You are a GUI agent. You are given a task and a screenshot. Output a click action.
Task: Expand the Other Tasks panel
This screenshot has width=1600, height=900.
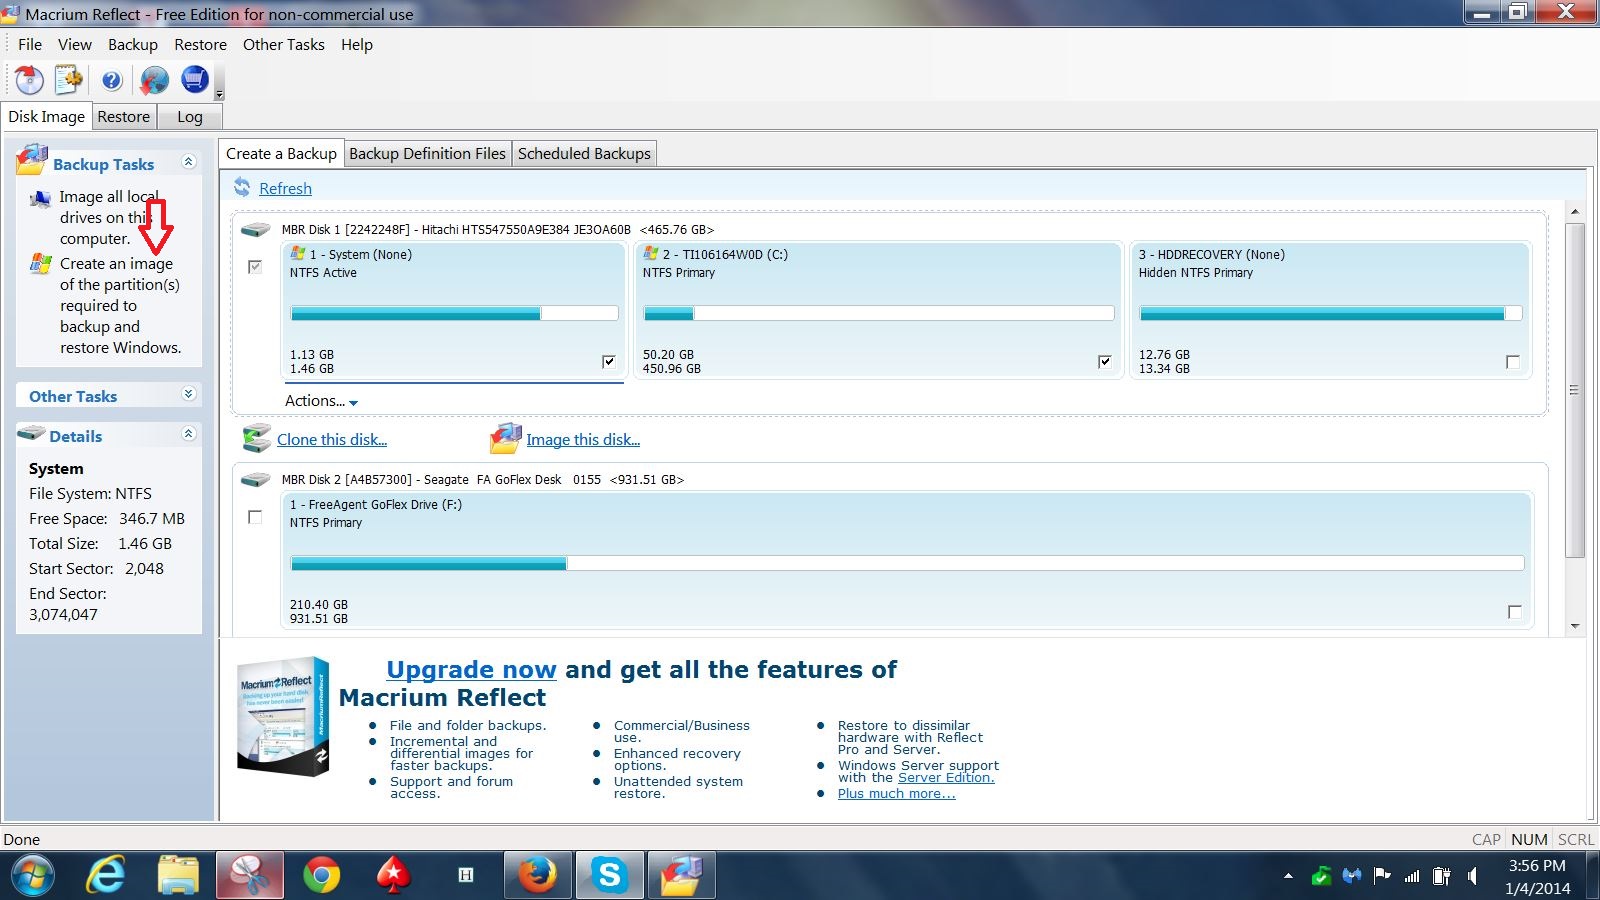click(x=188, y=394)
